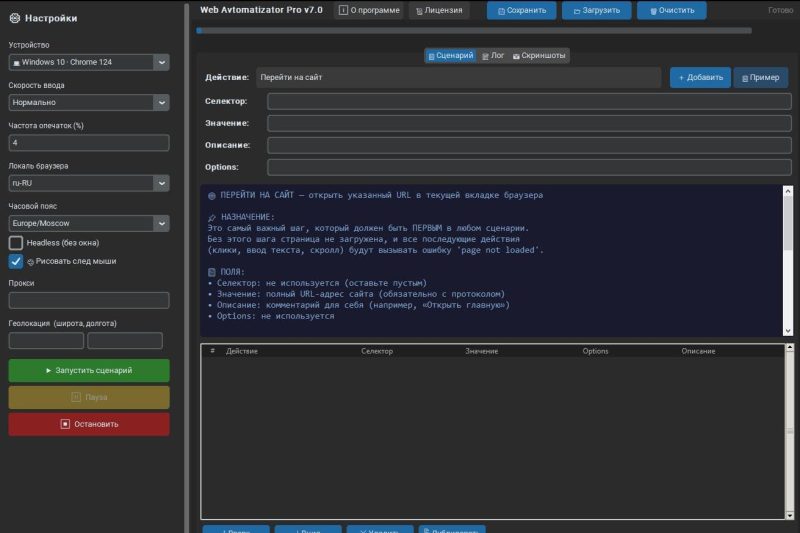800x533 pixels.
Task: Open the О программе dialog
Action: point(369,10)
